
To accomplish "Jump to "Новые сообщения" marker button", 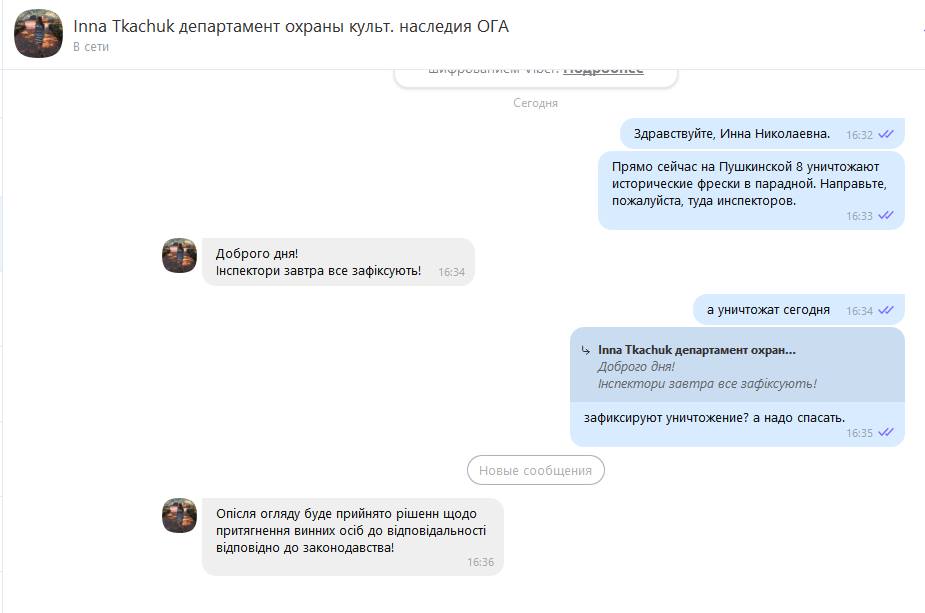I will [536, 470].
